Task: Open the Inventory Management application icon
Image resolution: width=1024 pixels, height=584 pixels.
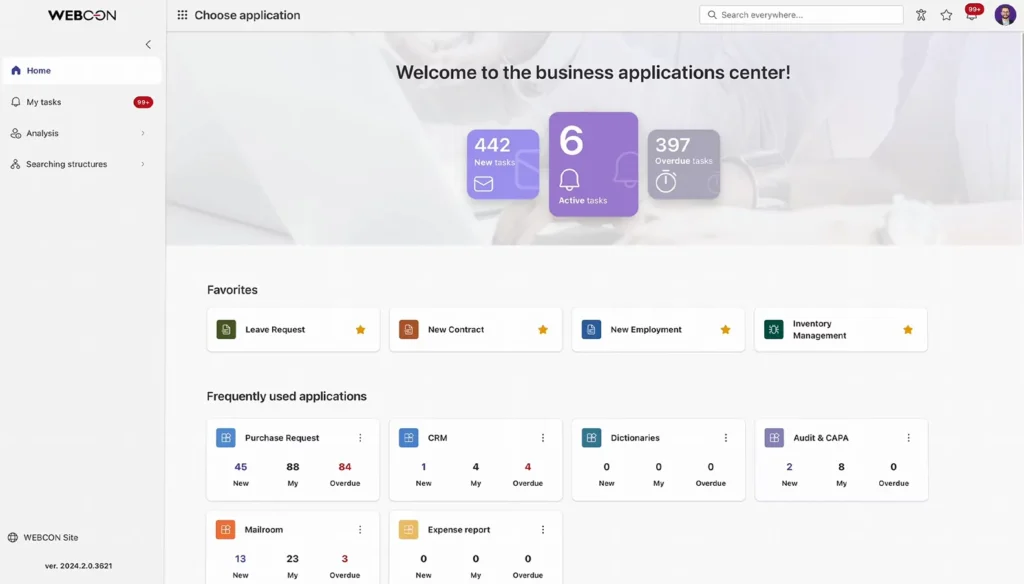Action: pos(773,328)
